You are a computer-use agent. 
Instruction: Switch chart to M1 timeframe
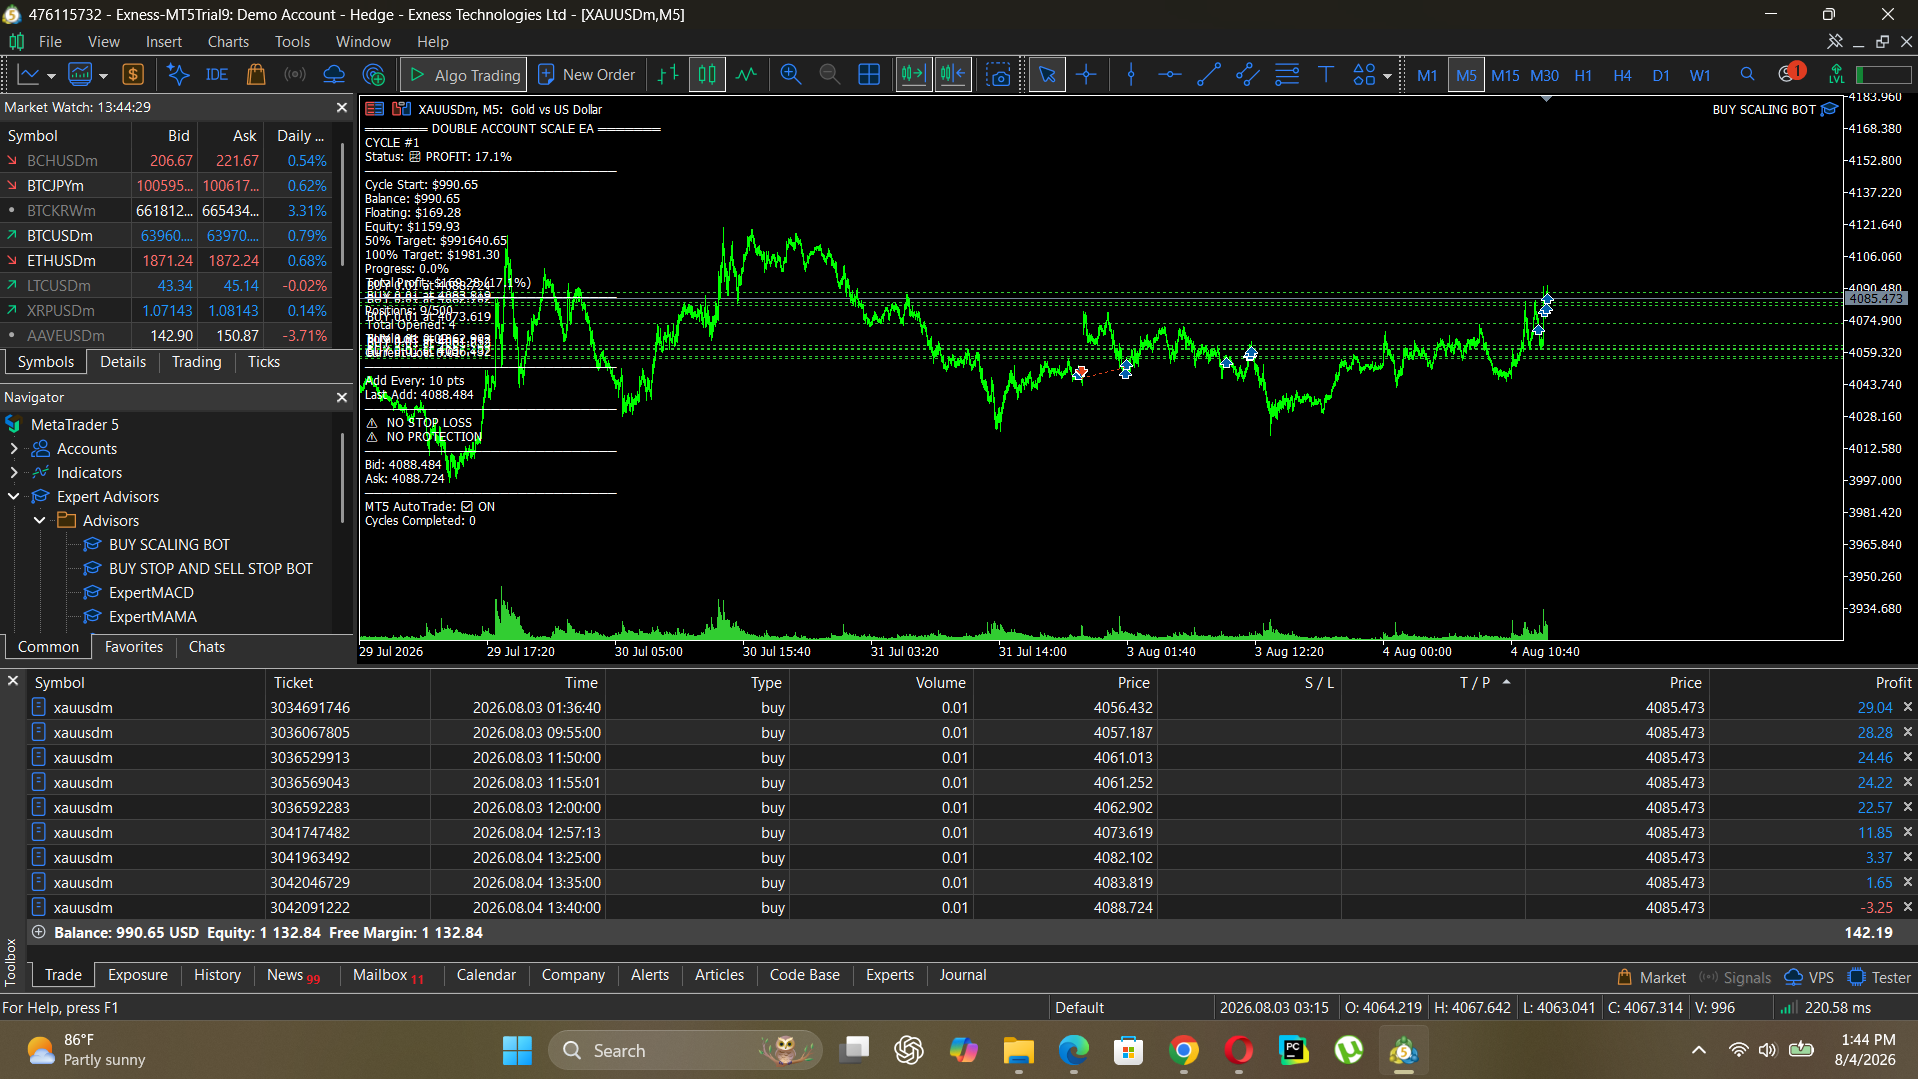[x=1427, y=75]
